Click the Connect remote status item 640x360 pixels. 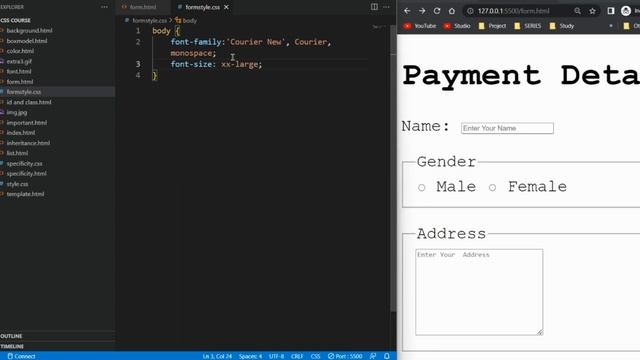click(21, 356)
